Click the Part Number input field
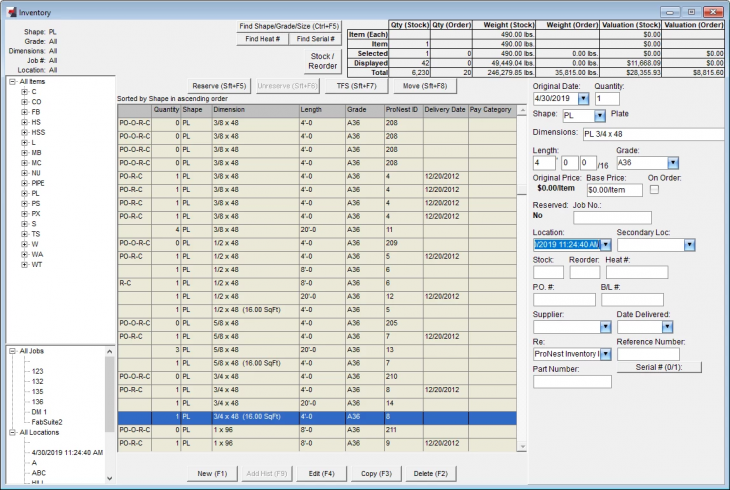The width and height of the screenshot is (730, 490). tap(572, 382)
